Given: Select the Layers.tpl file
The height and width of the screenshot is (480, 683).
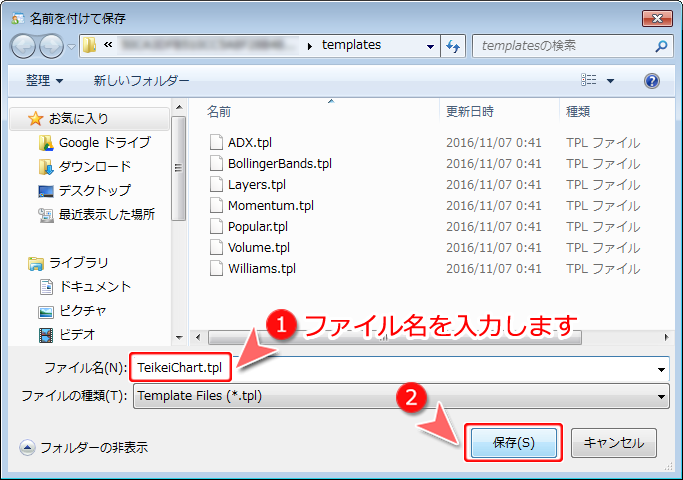Looking at the screenshot, I should pos(257,184).
